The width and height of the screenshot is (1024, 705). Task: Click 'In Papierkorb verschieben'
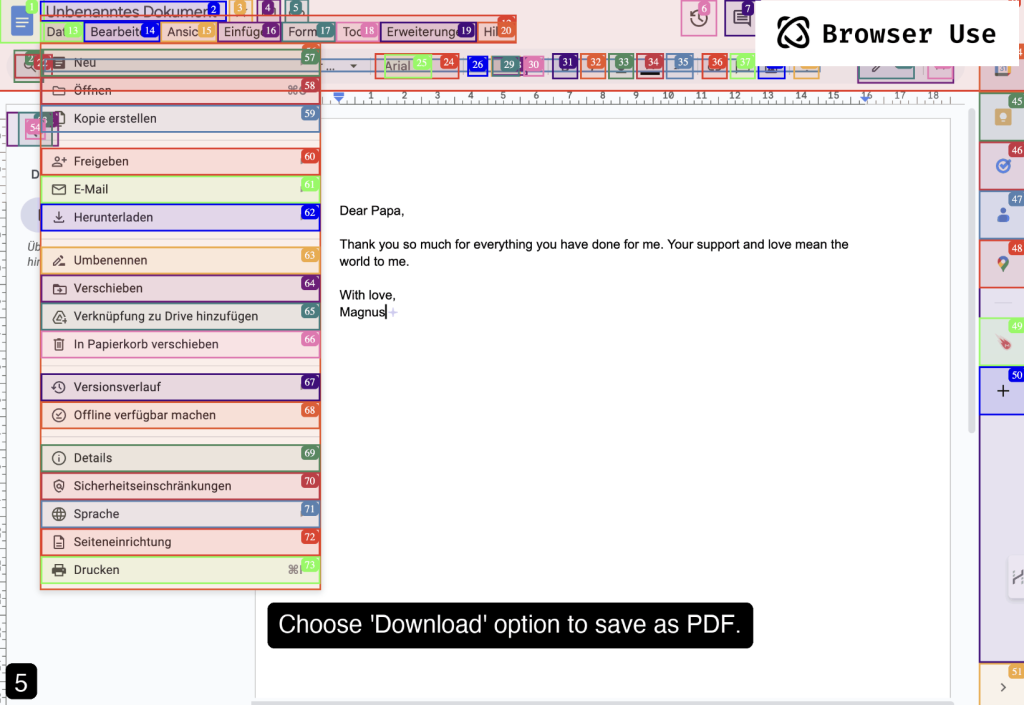click(x=180, y=344)
